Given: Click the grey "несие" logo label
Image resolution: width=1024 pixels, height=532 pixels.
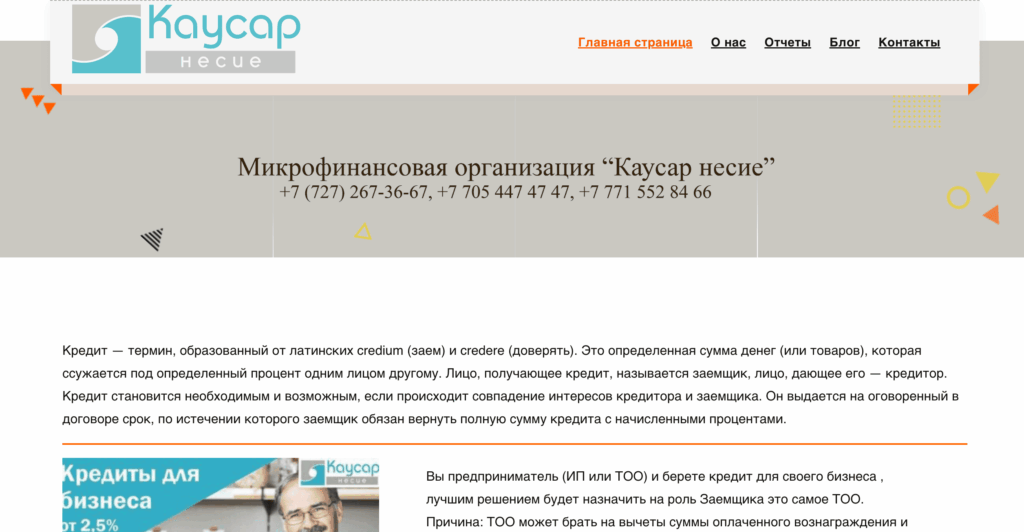Looking at the screenshot, I should point(220,62).
